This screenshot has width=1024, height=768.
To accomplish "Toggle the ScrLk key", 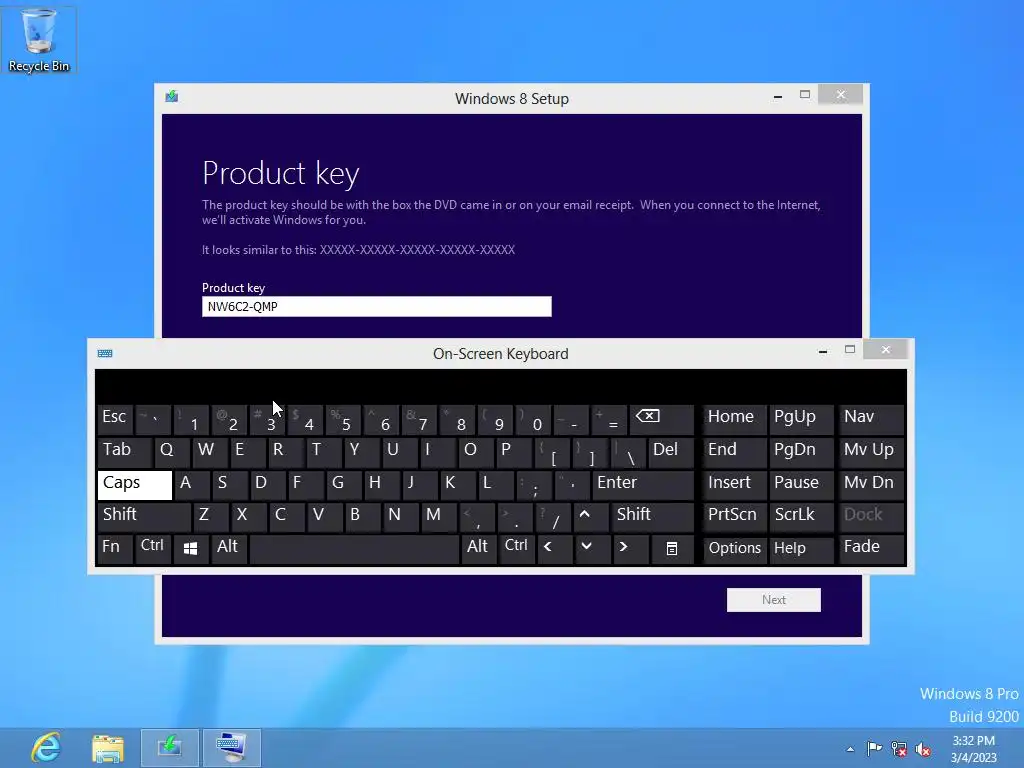I will click(801, 516).
